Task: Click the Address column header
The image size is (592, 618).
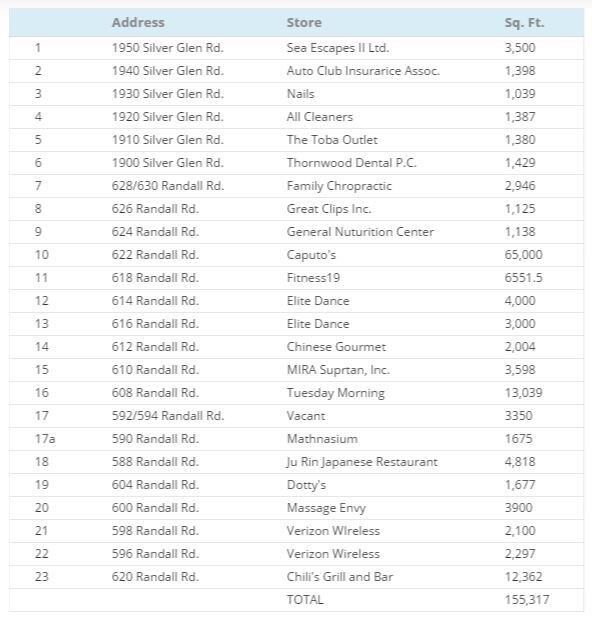Action: tap(138, 22)
